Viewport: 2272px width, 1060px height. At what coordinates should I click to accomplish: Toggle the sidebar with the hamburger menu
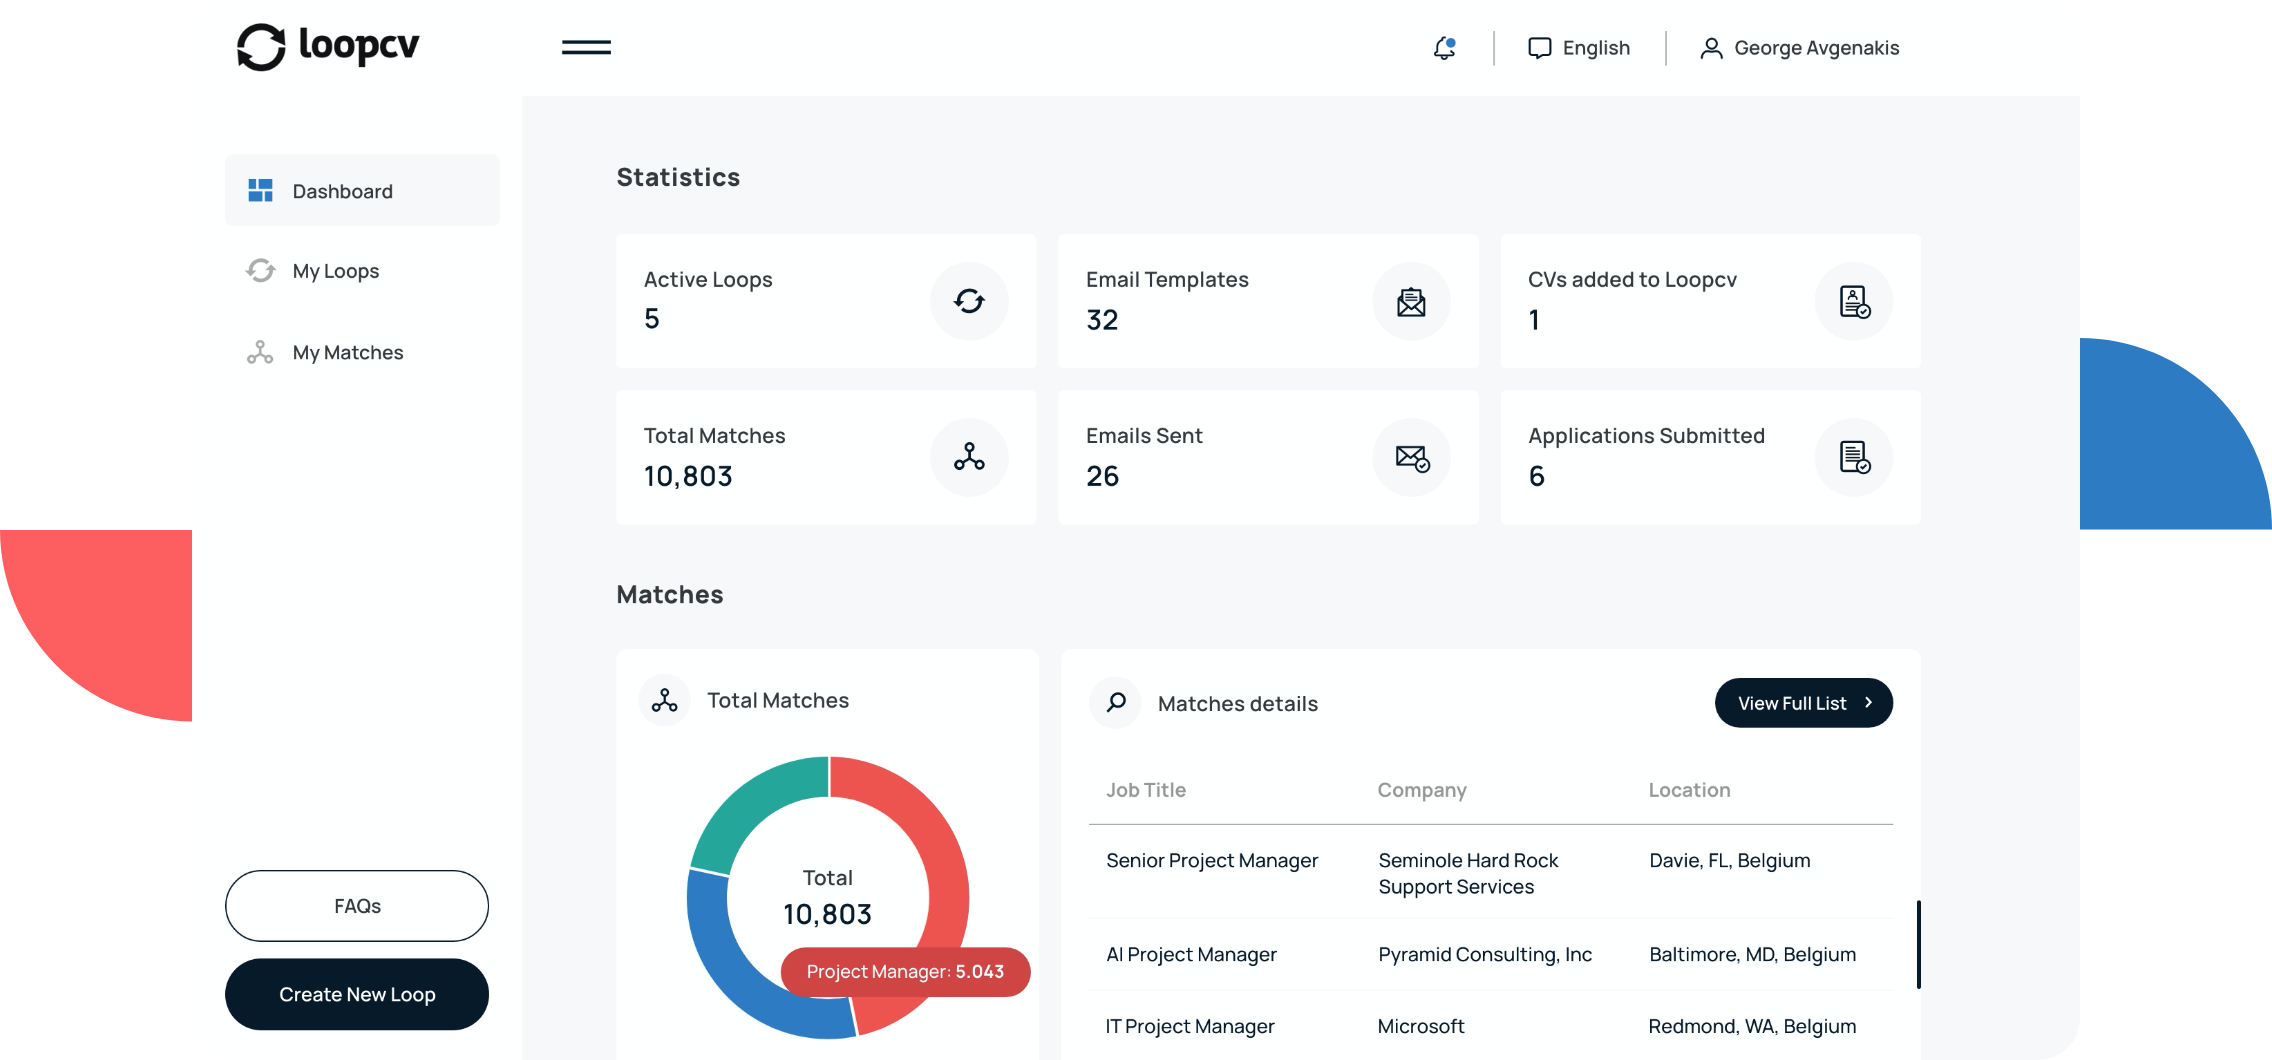click(x=586, y=47)
